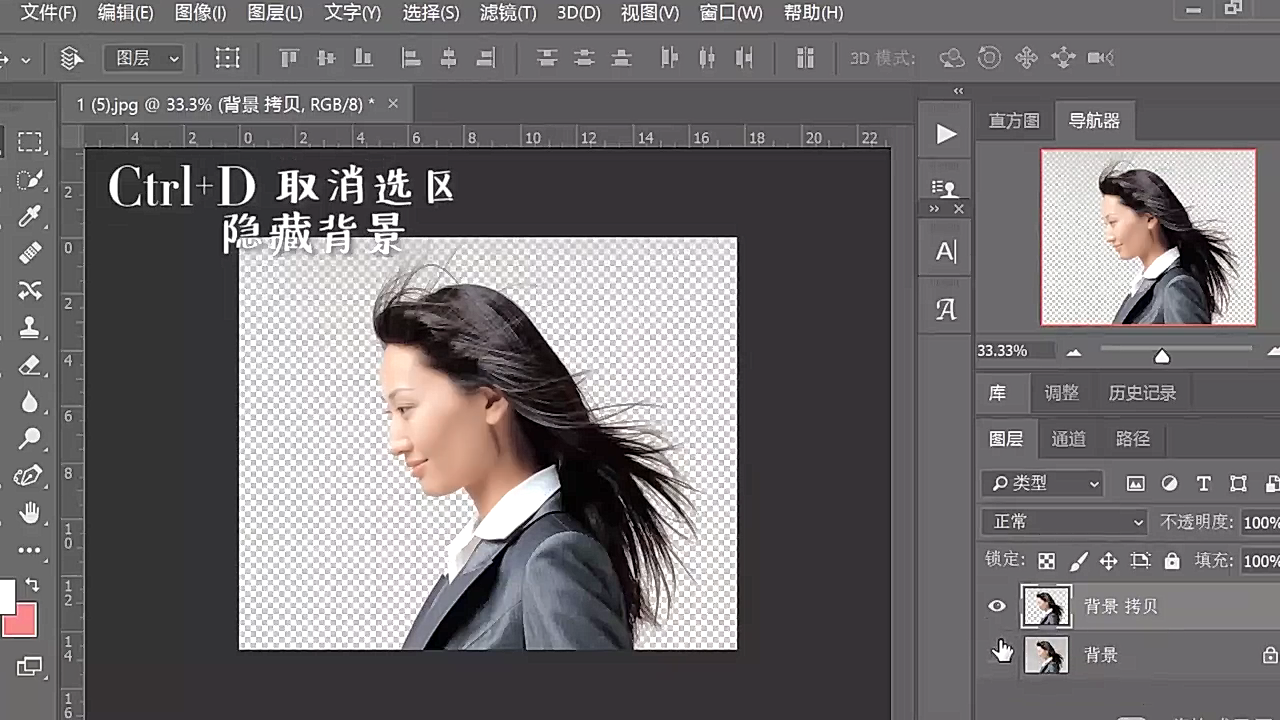Open the 图层 auto-select dropdown

click(143, 59)
